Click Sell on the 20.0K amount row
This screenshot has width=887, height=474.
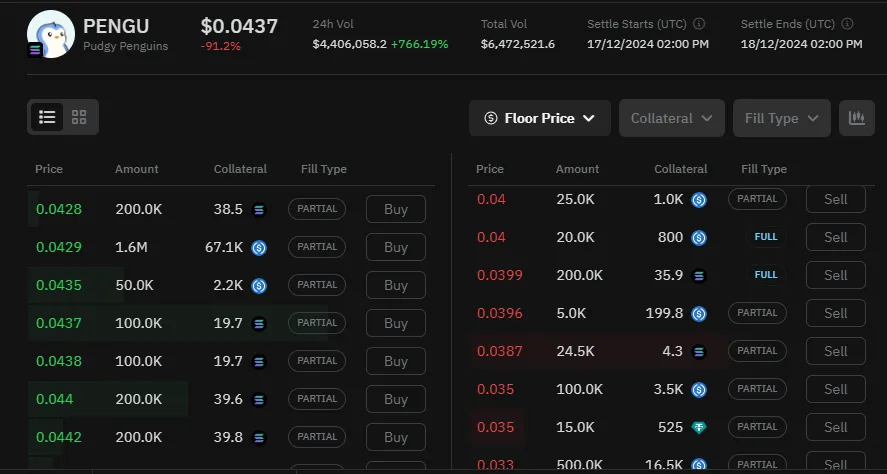click(836, 237)
